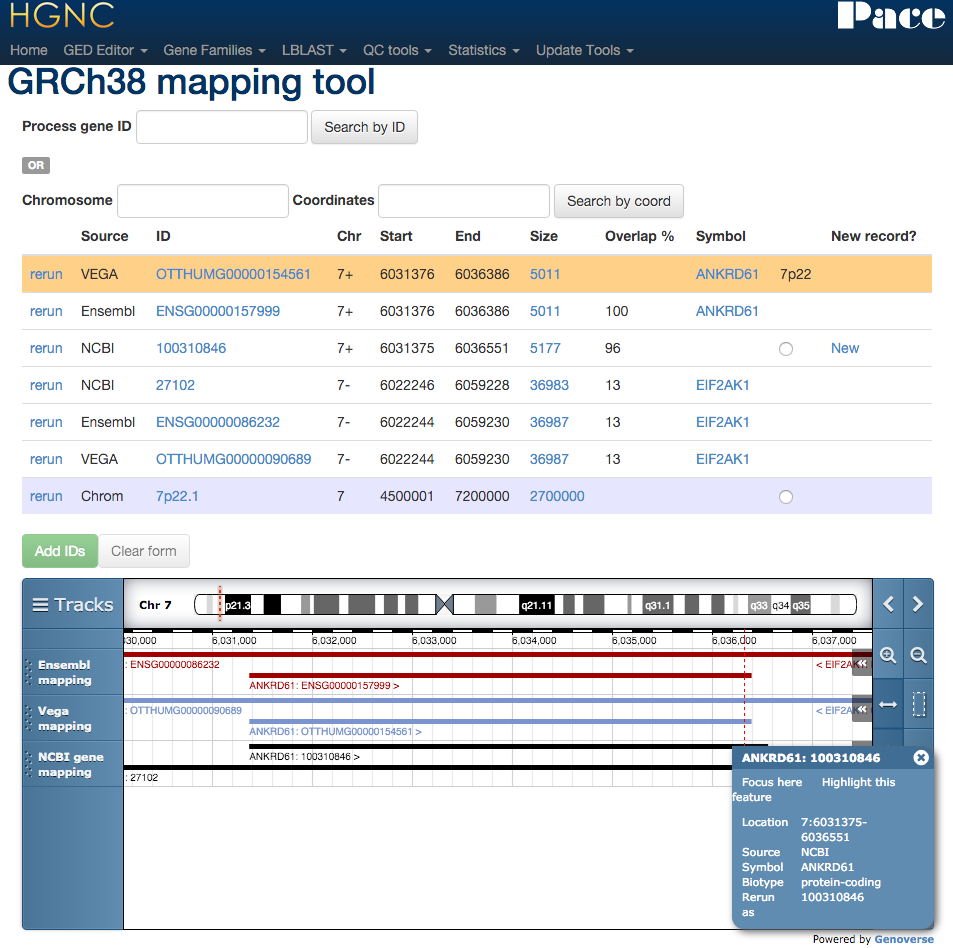The image size is (953, 948).
Task: Open the Tracks menu in genome browser
Action: [x=73, y=604]
